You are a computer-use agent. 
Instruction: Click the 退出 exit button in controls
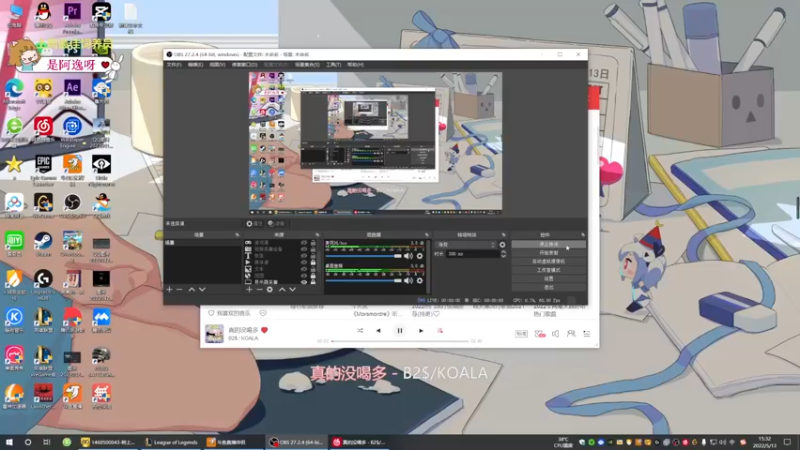pos(548,287)
